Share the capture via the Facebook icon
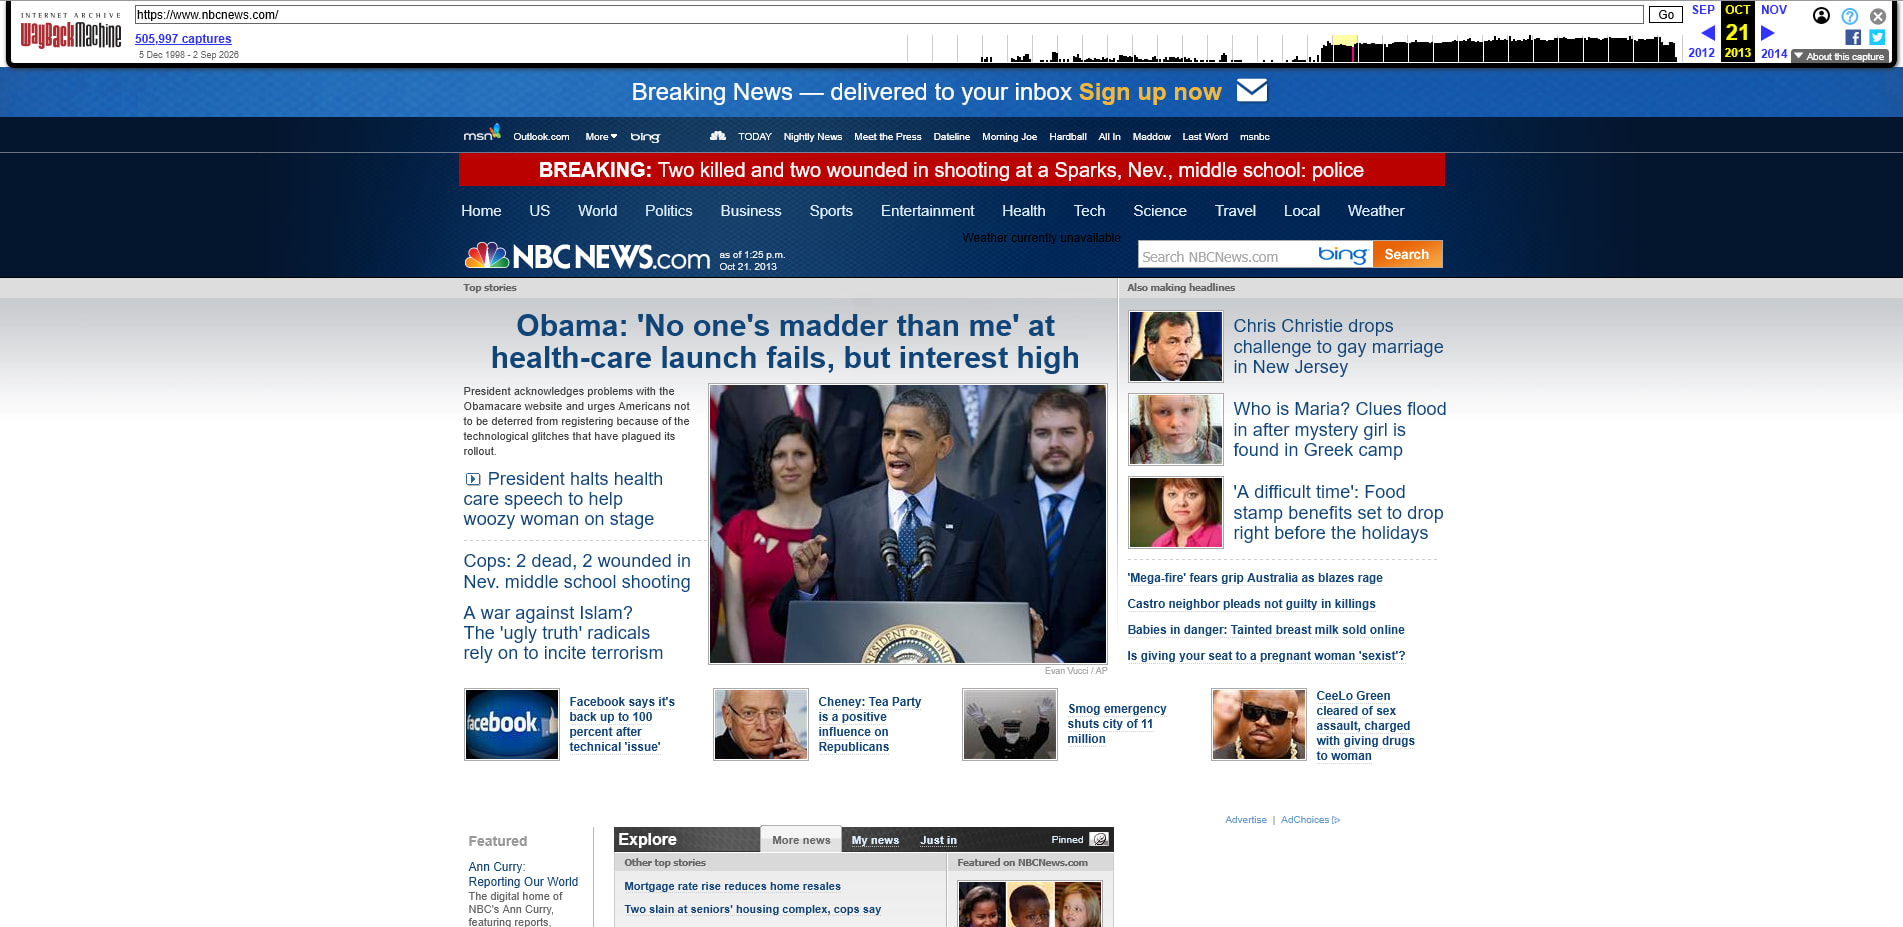Viewport: 1903px width, 927px height. (x=1853, y=37)
